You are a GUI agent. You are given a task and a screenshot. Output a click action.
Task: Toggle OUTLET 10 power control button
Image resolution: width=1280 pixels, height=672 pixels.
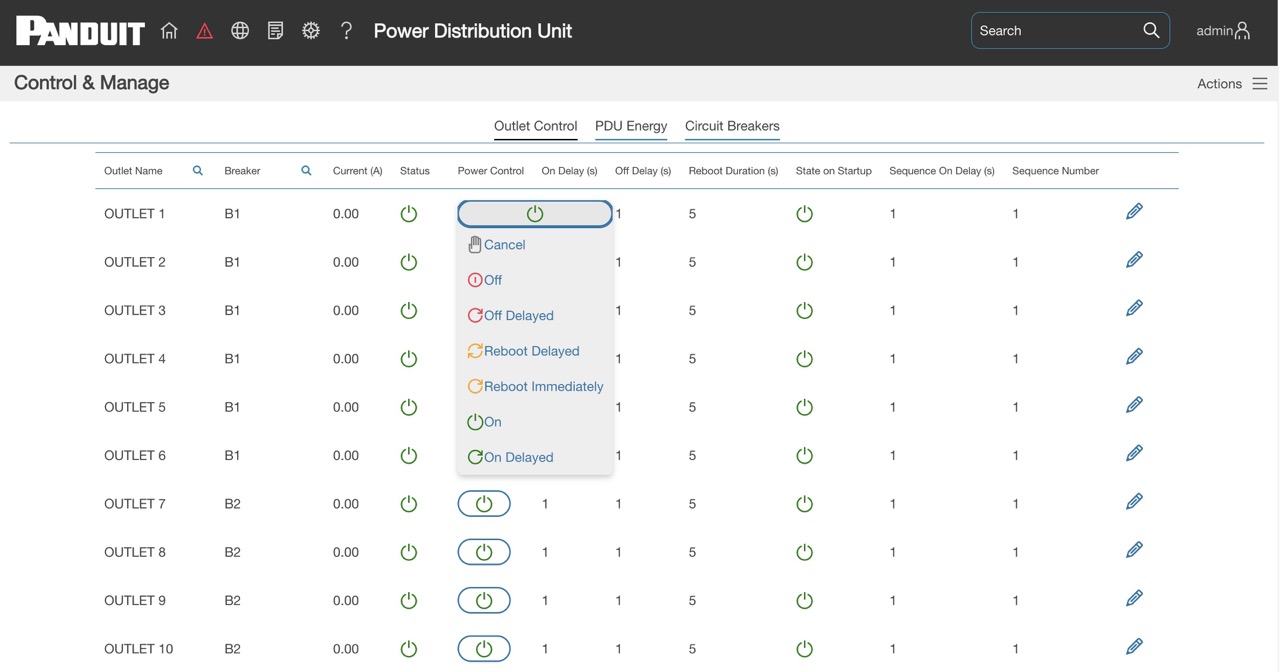(x=484, y=649)
